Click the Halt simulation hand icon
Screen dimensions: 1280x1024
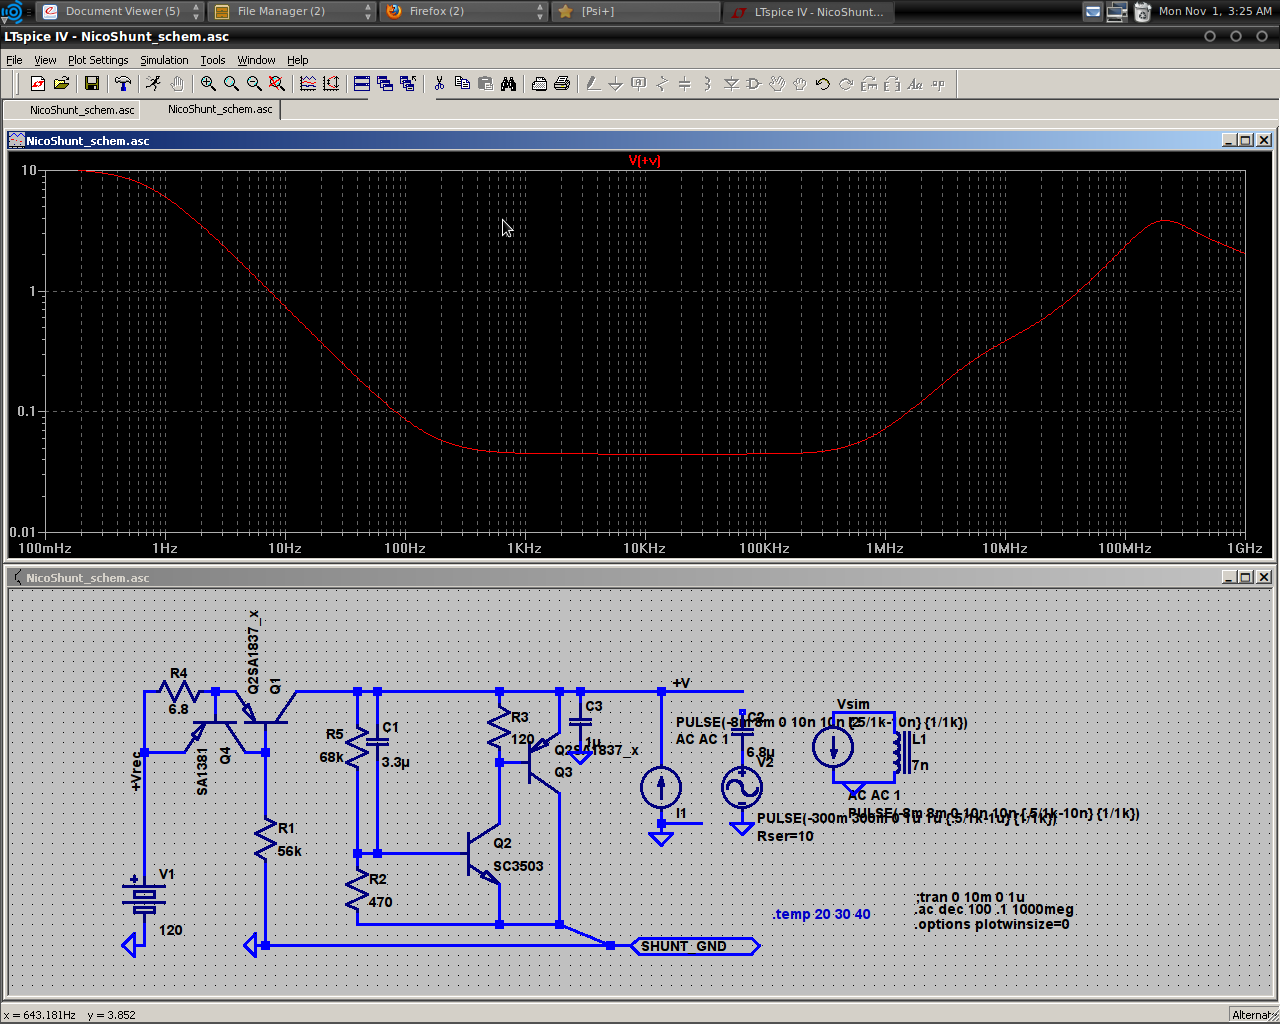tap(176, 84)
